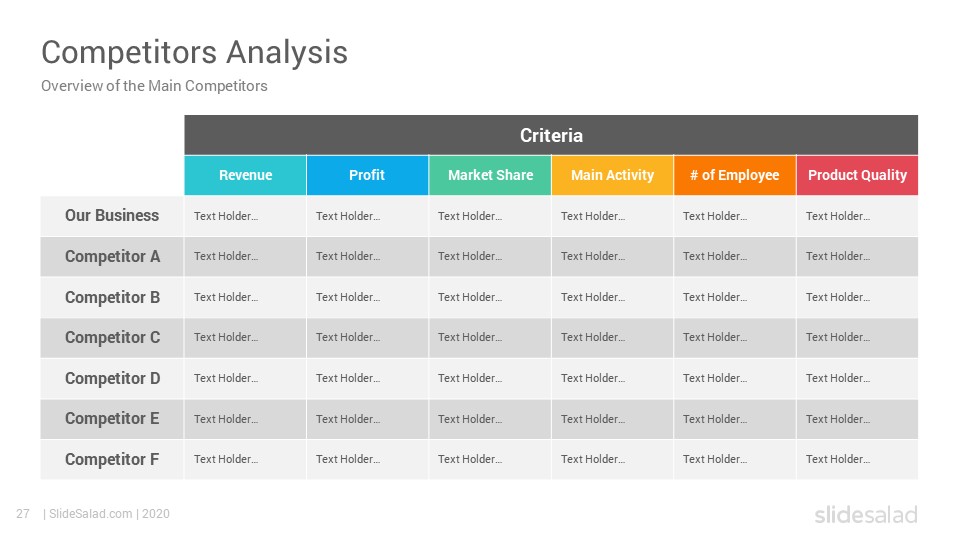Select the Main Activity column header
The image size is (960, 540).
[613, 175]
